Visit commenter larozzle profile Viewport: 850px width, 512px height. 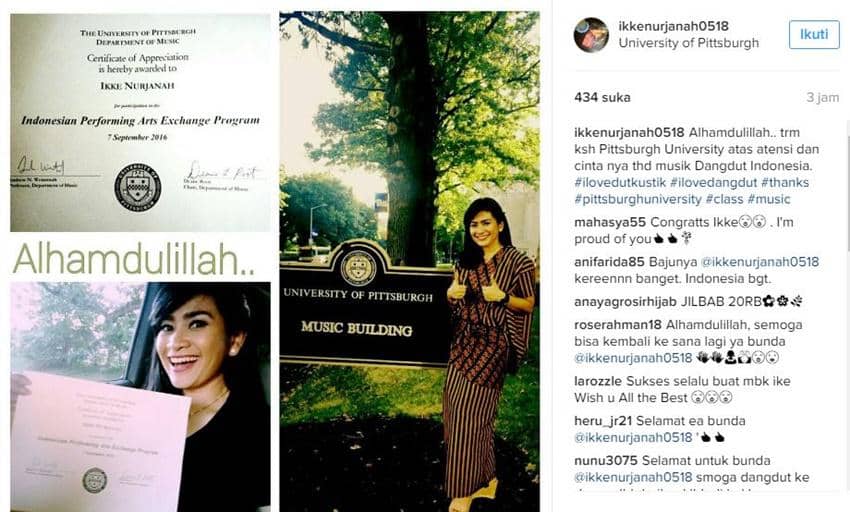[598, 381]
